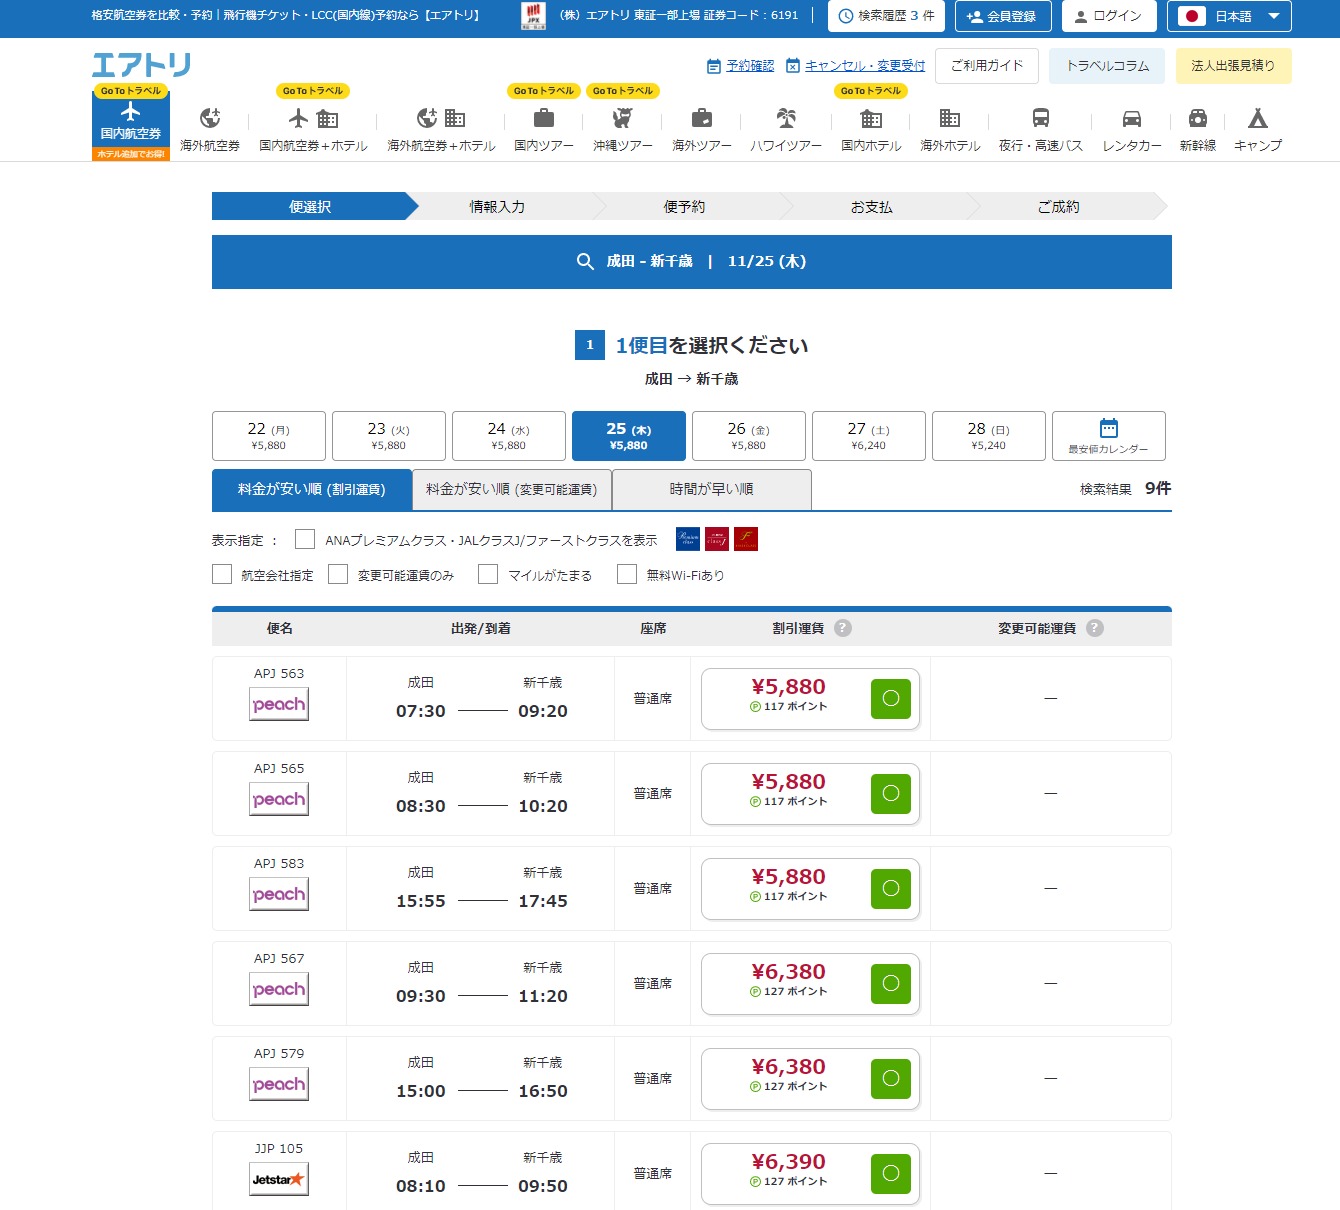Screen dimensions: 1340x1210
Task: Click the search magnifier icon in blue bar
Action: click(585, 262)
